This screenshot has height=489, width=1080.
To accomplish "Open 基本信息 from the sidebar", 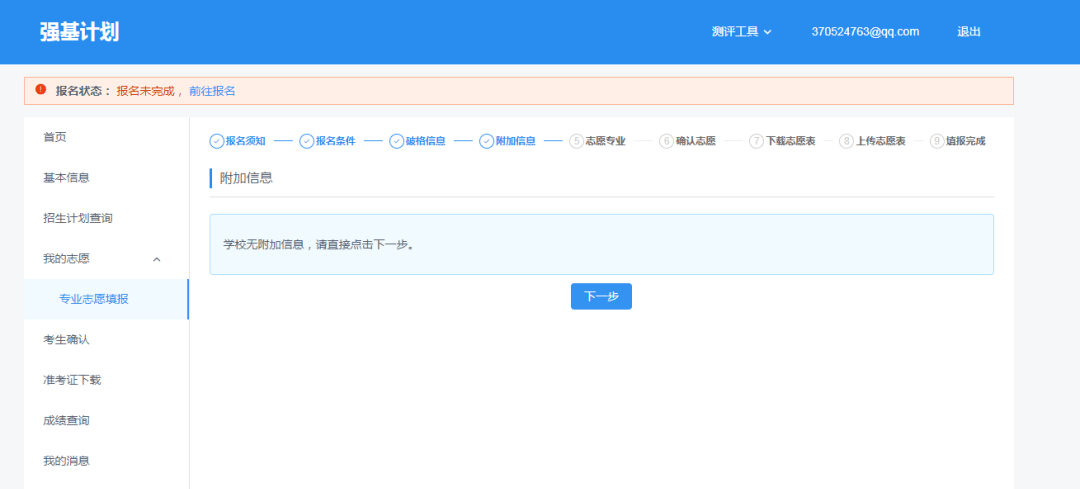I will coord(66,178).
